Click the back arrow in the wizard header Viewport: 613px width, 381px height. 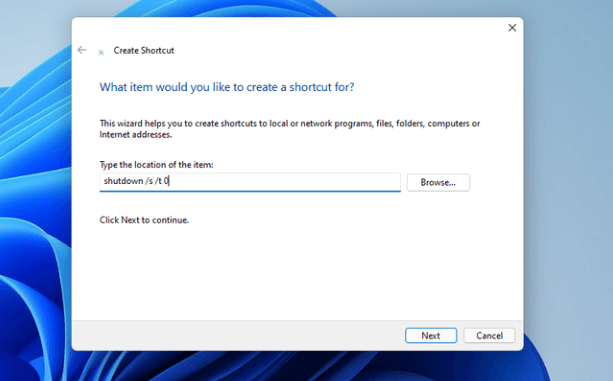[82, 50]
